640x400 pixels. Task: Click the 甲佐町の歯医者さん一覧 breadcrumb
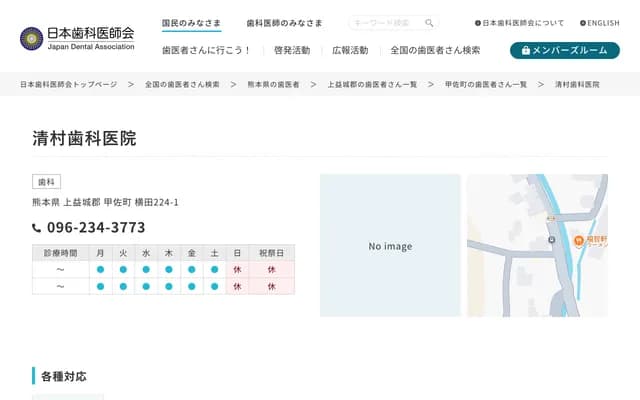click(485, 85)
